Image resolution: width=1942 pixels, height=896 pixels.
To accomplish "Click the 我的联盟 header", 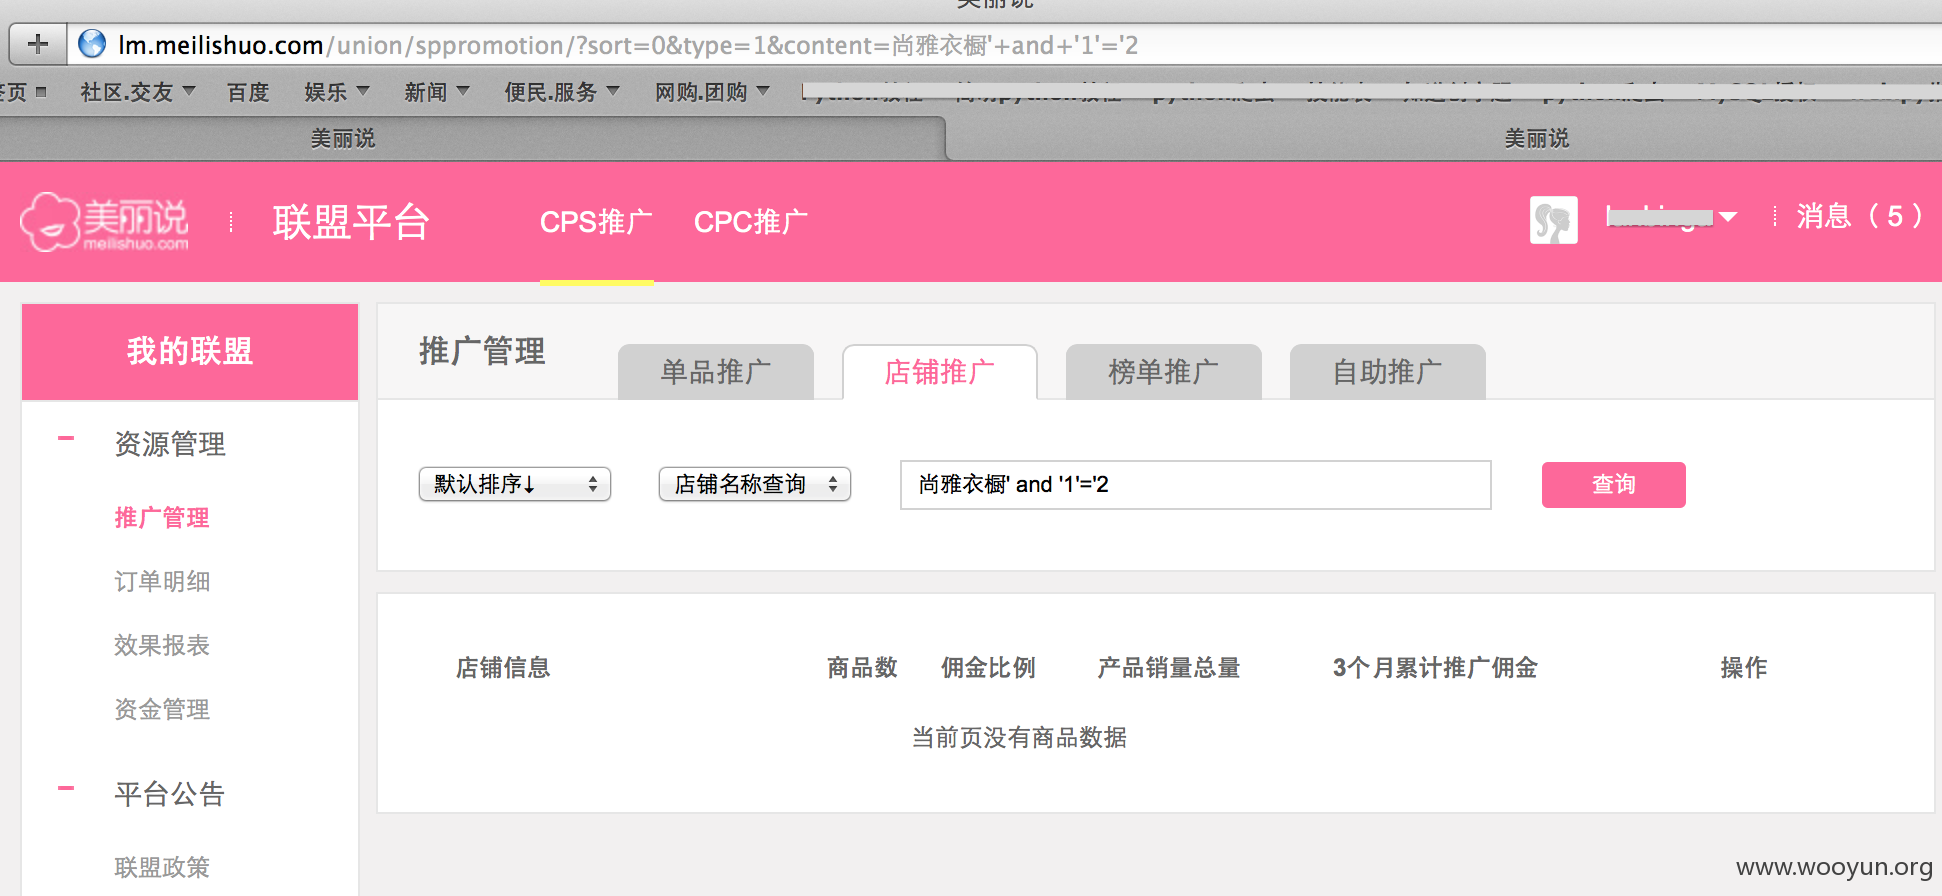I will pos(190,352).
